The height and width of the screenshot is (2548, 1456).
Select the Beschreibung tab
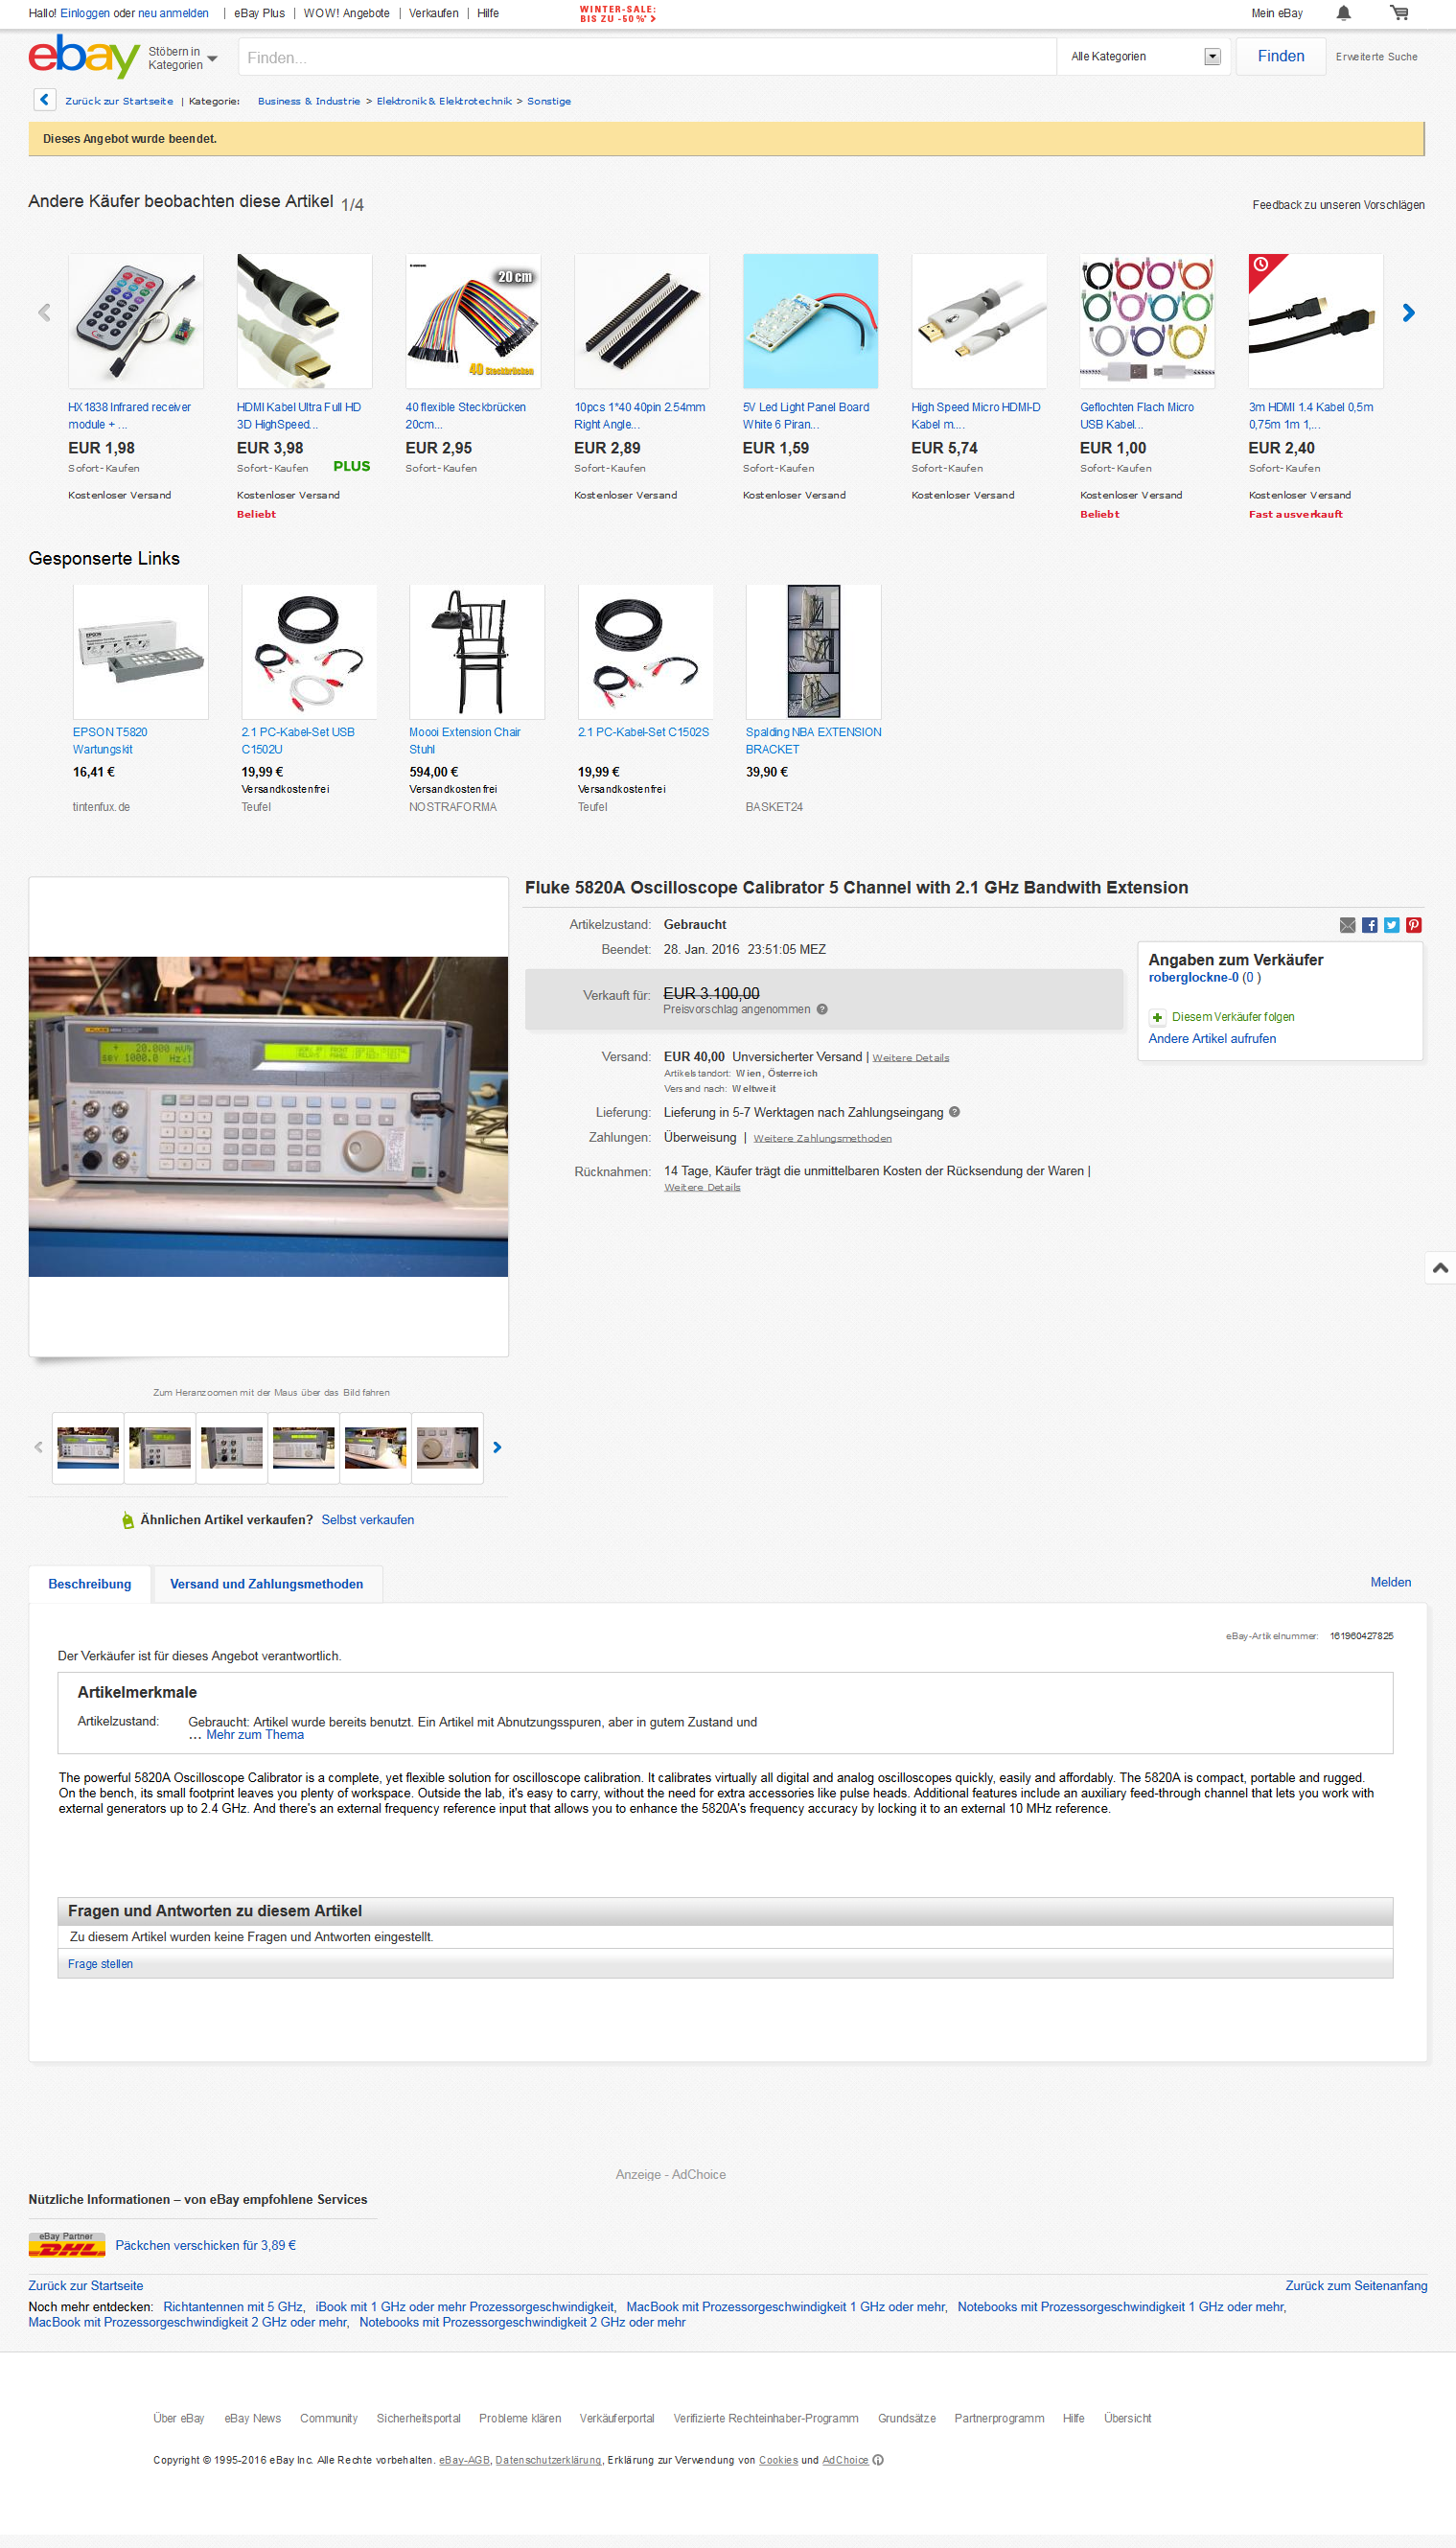90,1584
